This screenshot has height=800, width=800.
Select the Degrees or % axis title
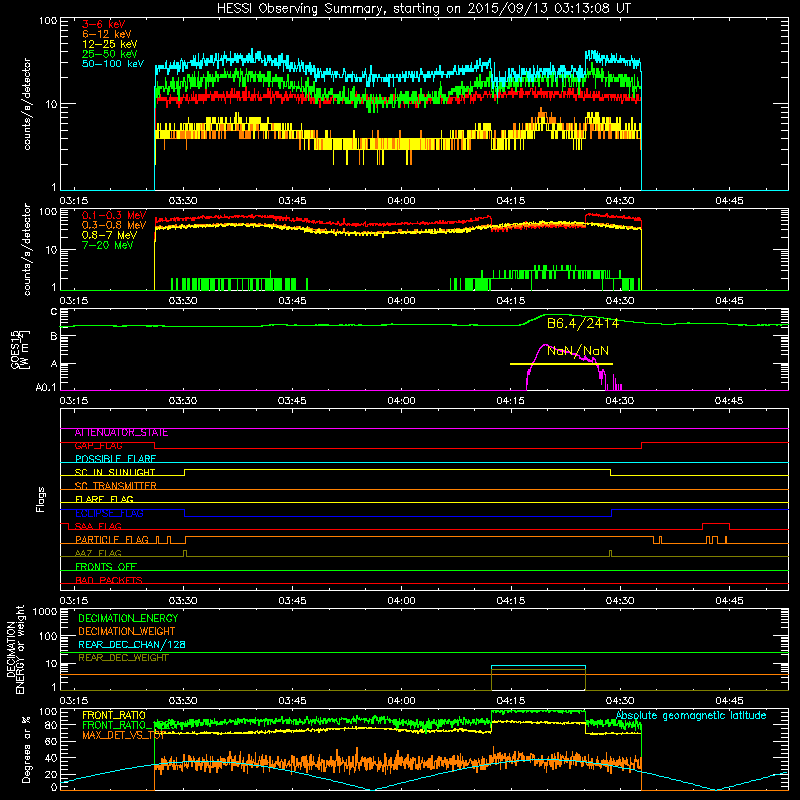click(26, 749)
